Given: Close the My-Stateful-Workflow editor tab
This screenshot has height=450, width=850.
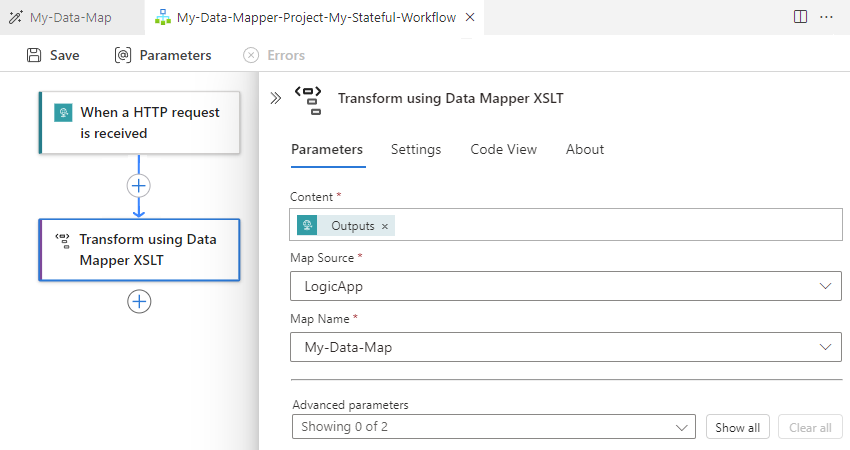Looking at the screenshot, I should (x=470, y=17).
